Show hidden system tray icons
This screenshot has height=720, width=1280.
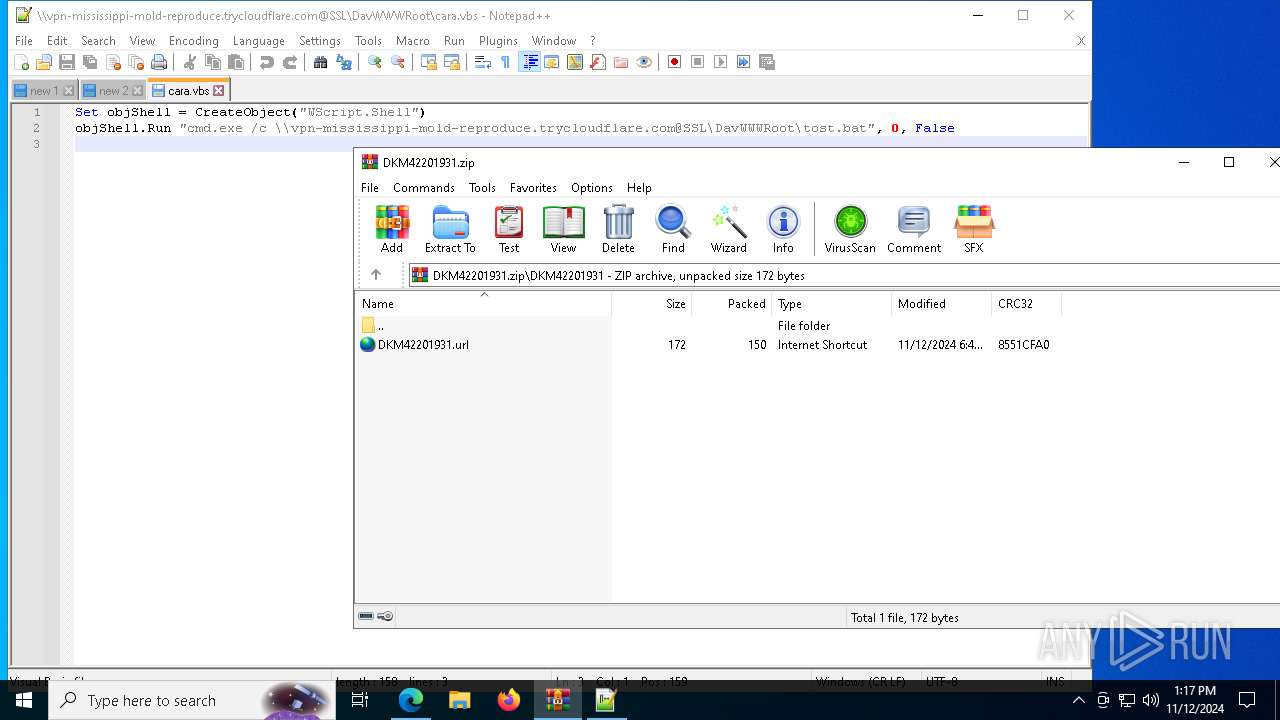(x=1078, y=700)
